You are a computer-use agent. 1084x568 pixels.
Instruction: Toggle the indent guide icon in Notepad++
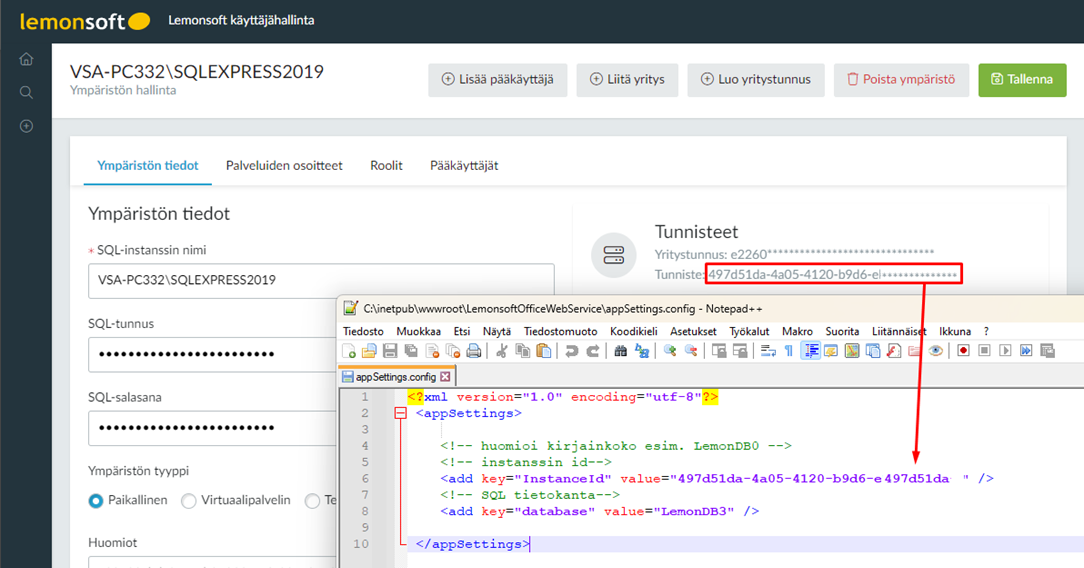(810, 351)
